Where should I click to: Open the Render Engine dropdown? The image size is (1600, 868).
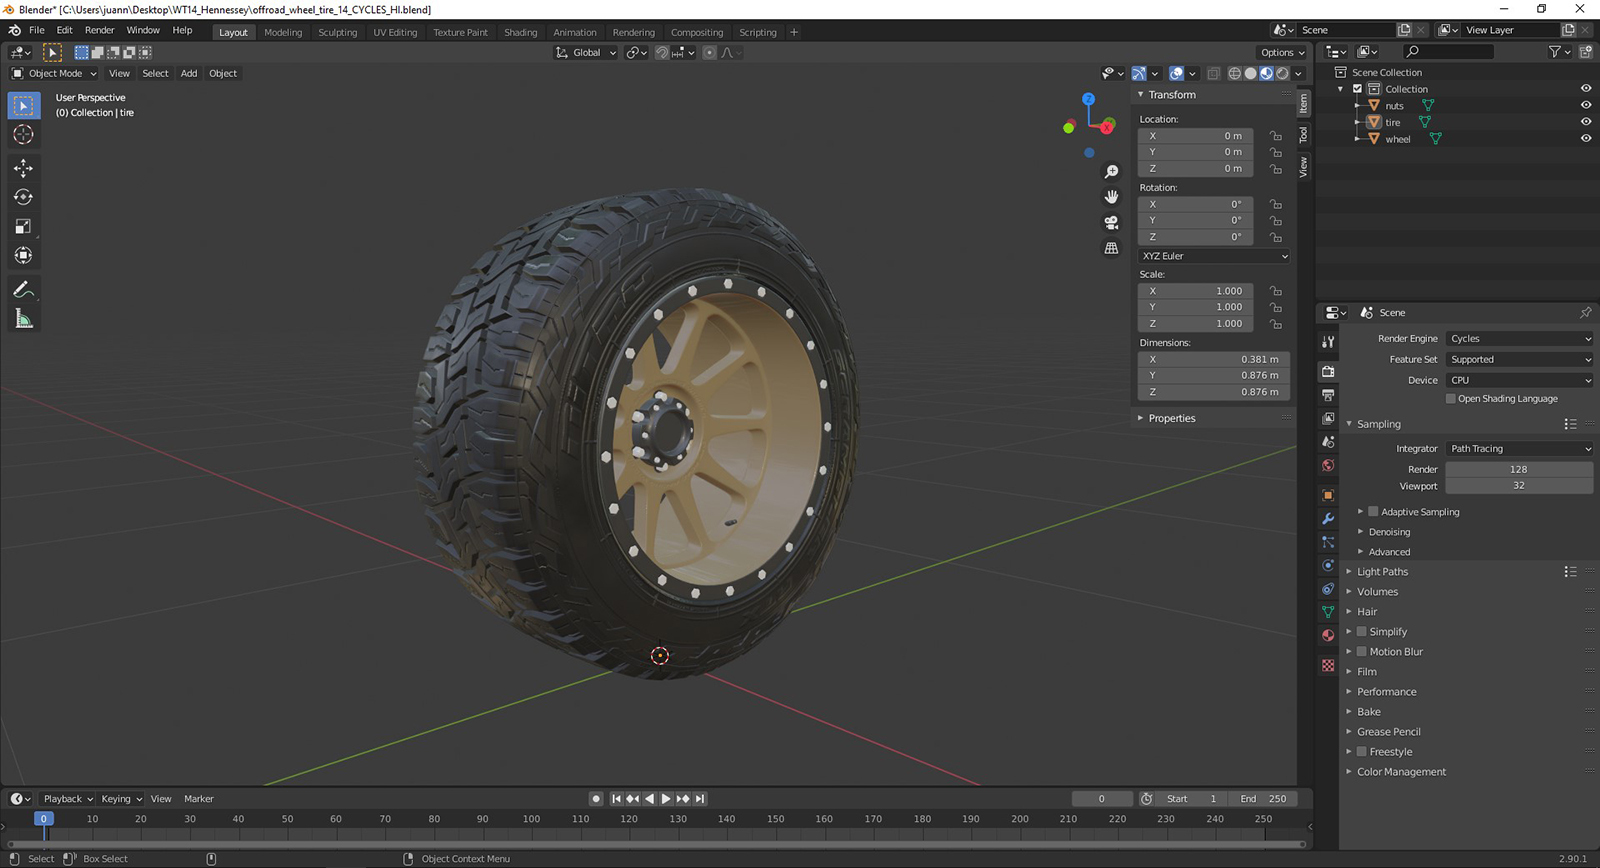[1520, 339]
